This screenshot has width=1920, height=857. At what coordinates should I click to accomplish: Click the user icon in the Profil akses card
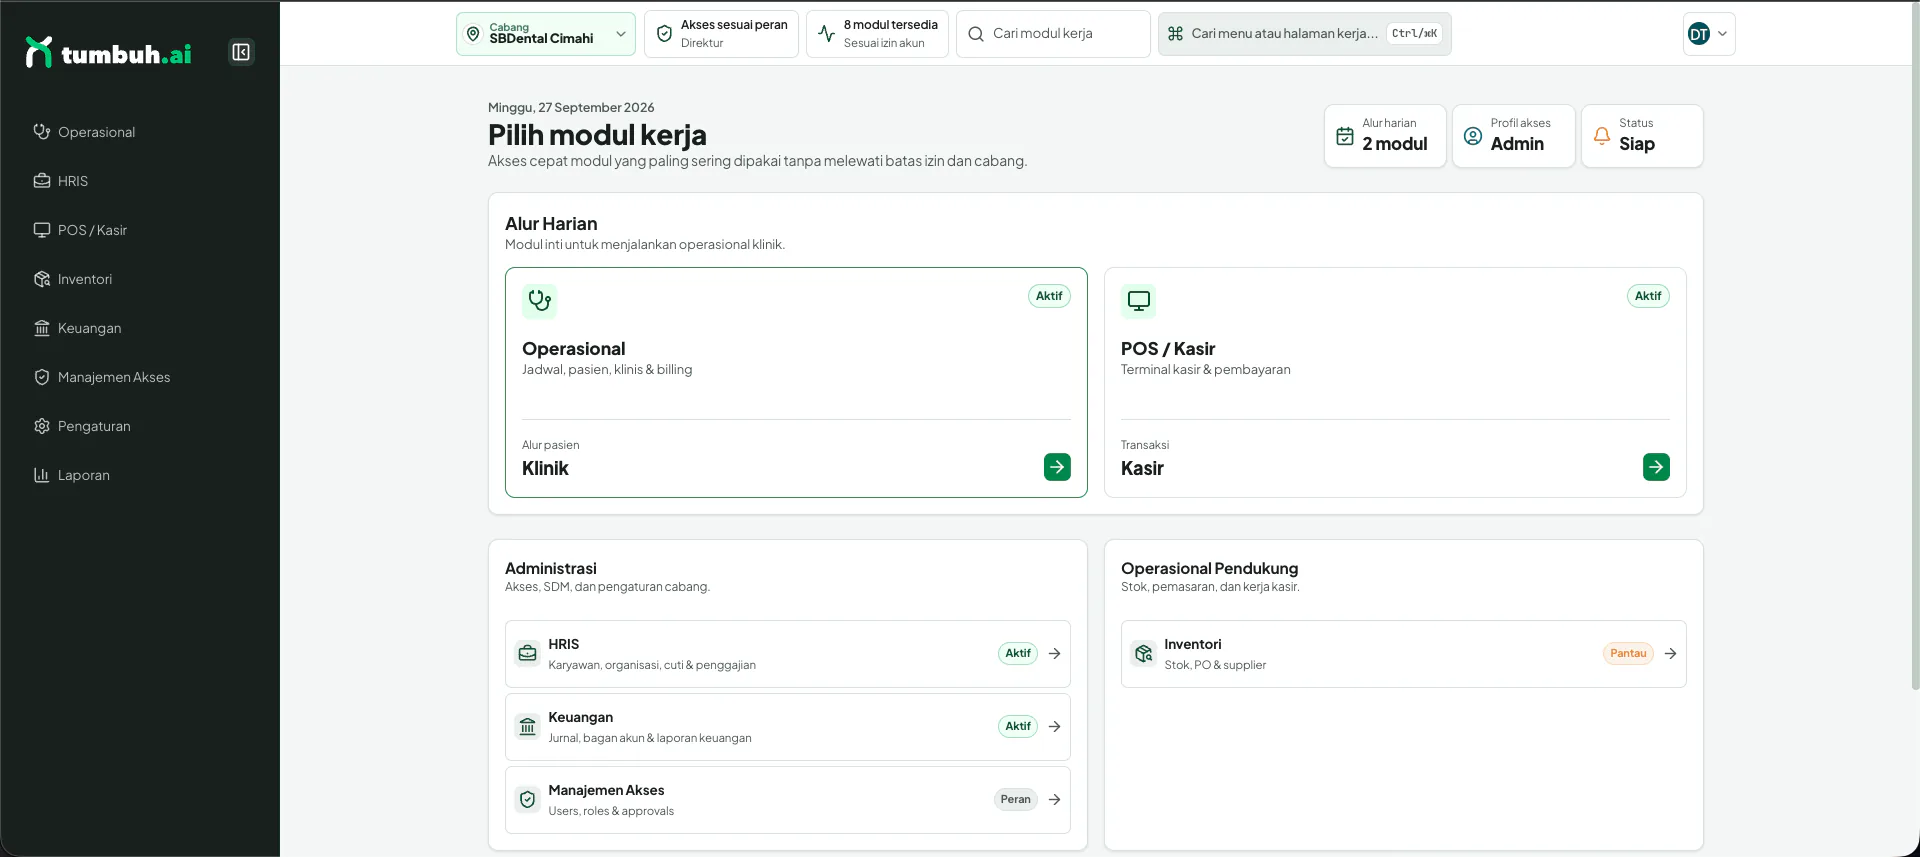pos(1473,136)
